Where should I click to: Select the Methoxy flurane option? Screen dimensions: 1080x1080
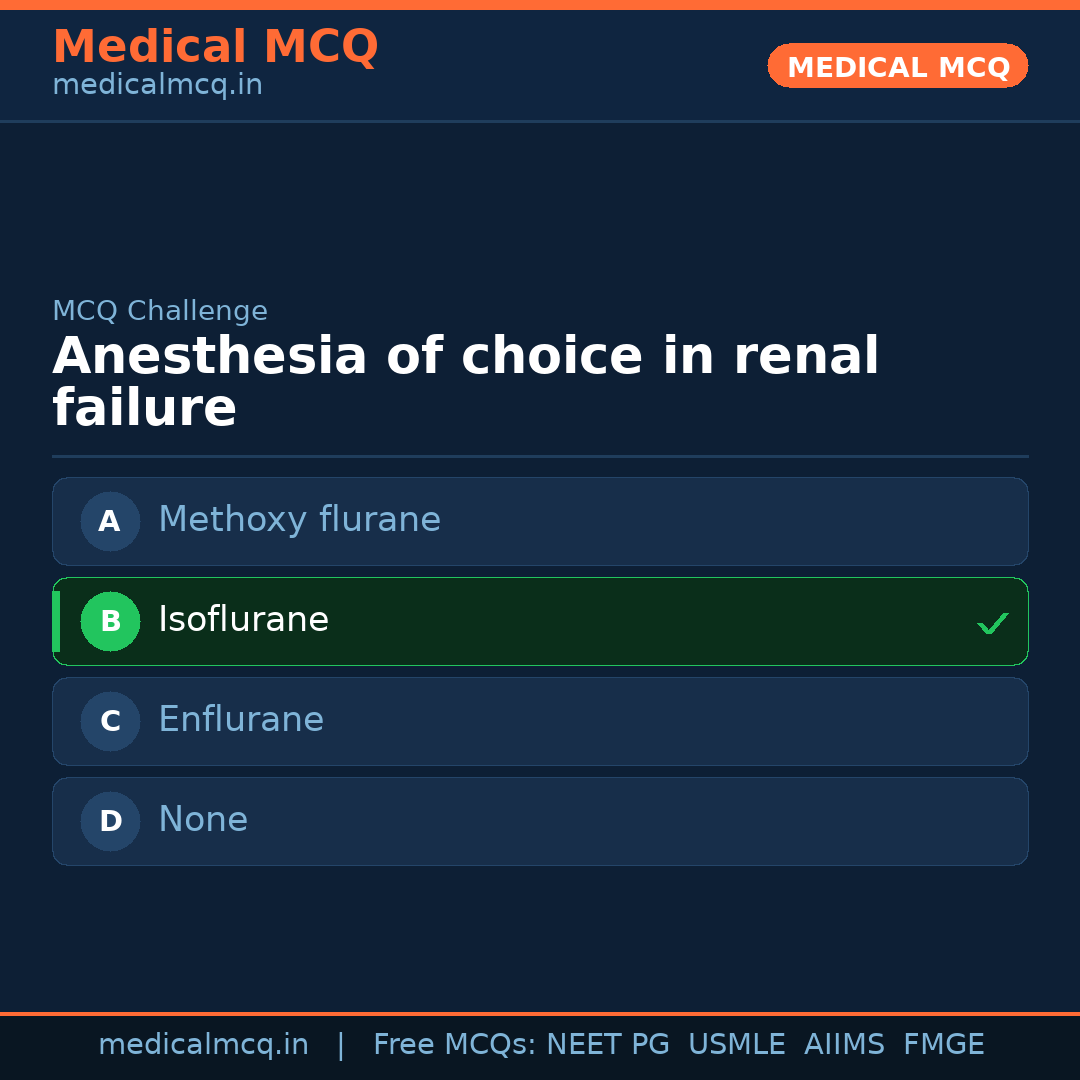click(299, 520)
